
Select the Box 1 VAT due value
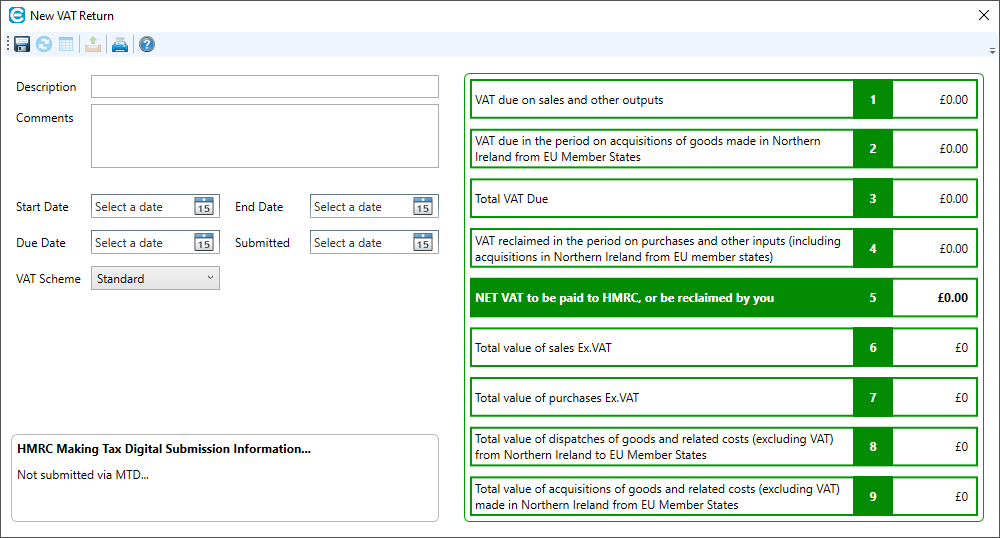pos(934,100)
